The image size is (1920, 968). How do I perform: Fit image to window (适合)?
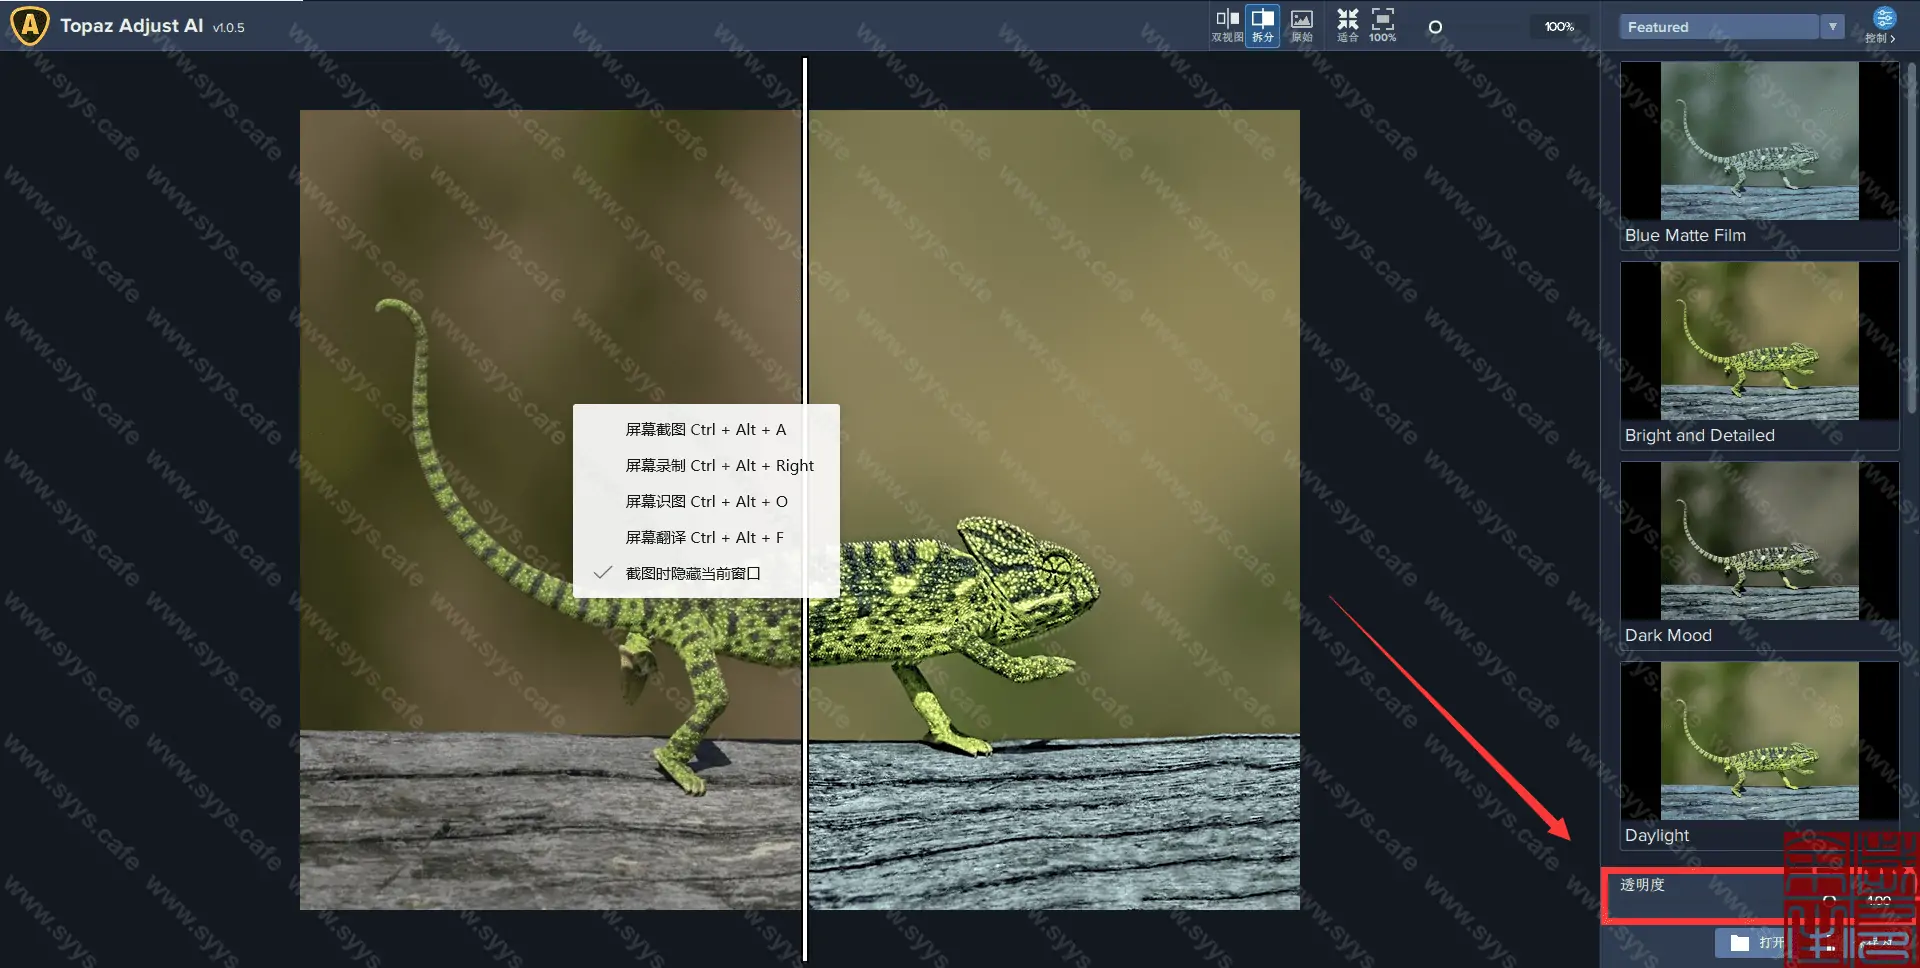pyautogui.click(x=1347, y=26)
